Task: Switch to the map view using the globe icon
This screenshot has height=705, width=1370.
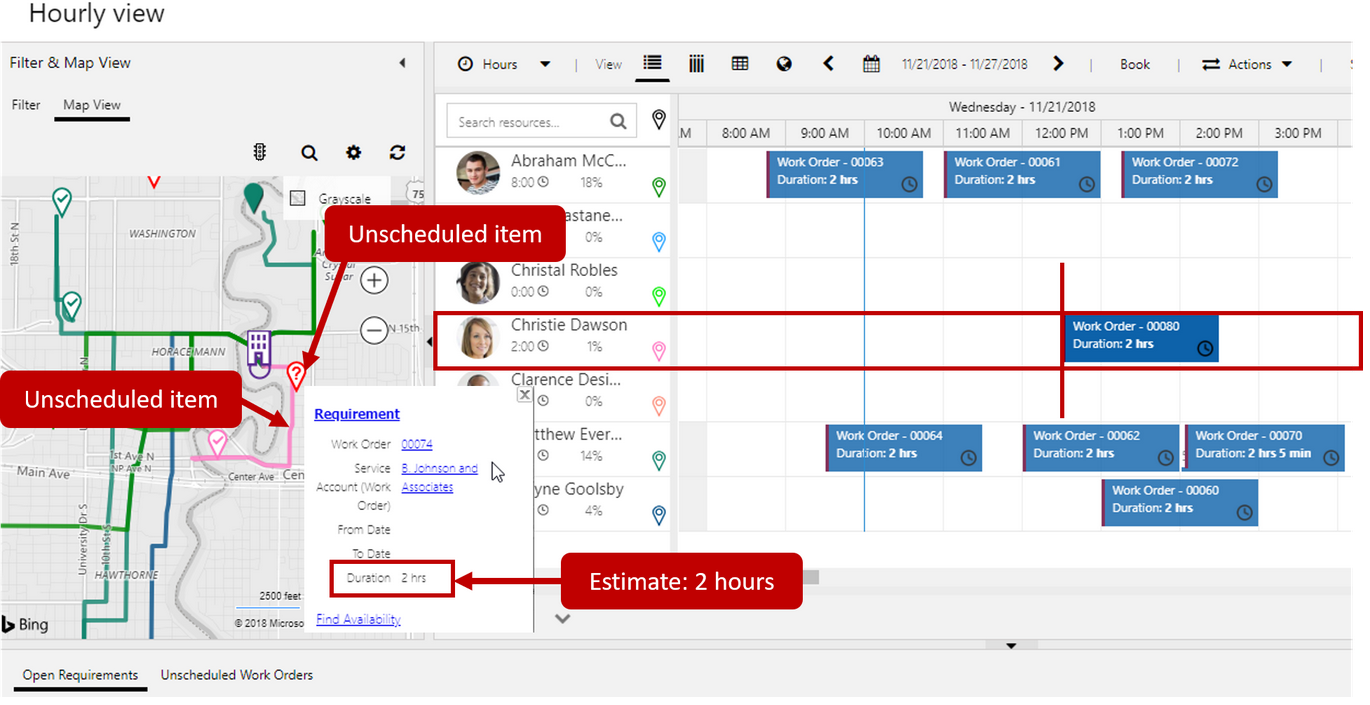Action: pos(784,64)
